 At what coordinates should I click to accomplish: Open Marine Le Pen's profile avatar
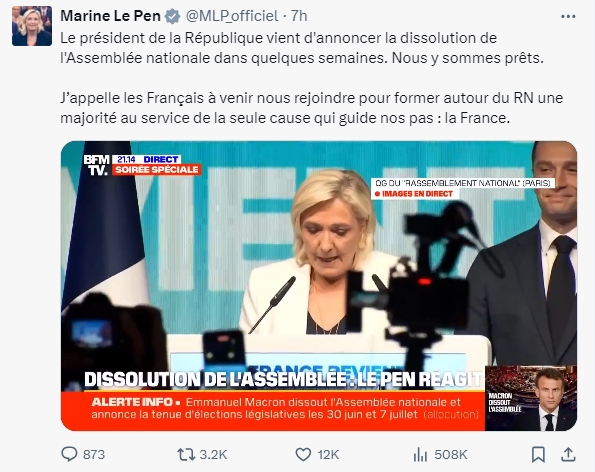[x=32, y=26]
